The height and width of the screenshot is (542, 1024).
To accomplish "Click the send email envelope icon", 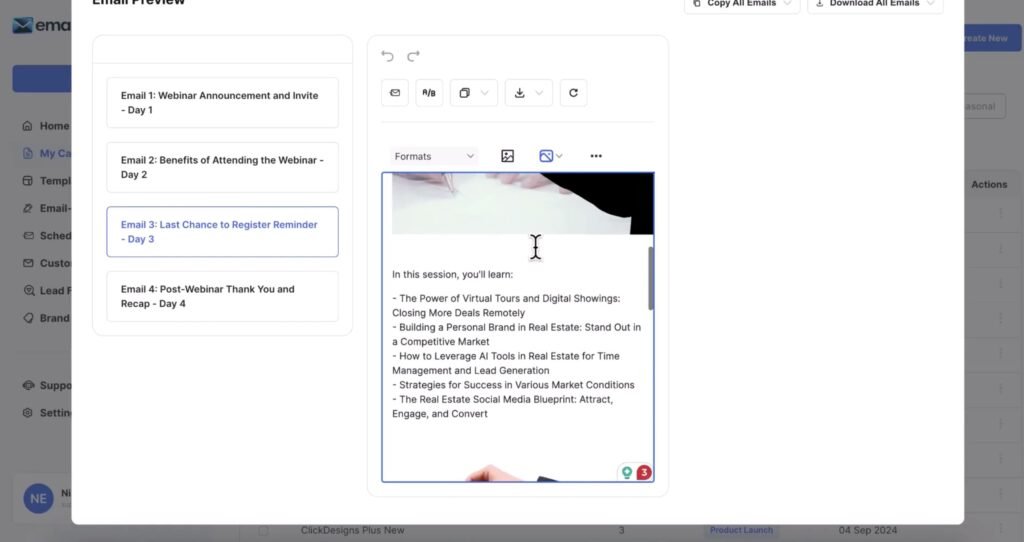I will point(395,93).
